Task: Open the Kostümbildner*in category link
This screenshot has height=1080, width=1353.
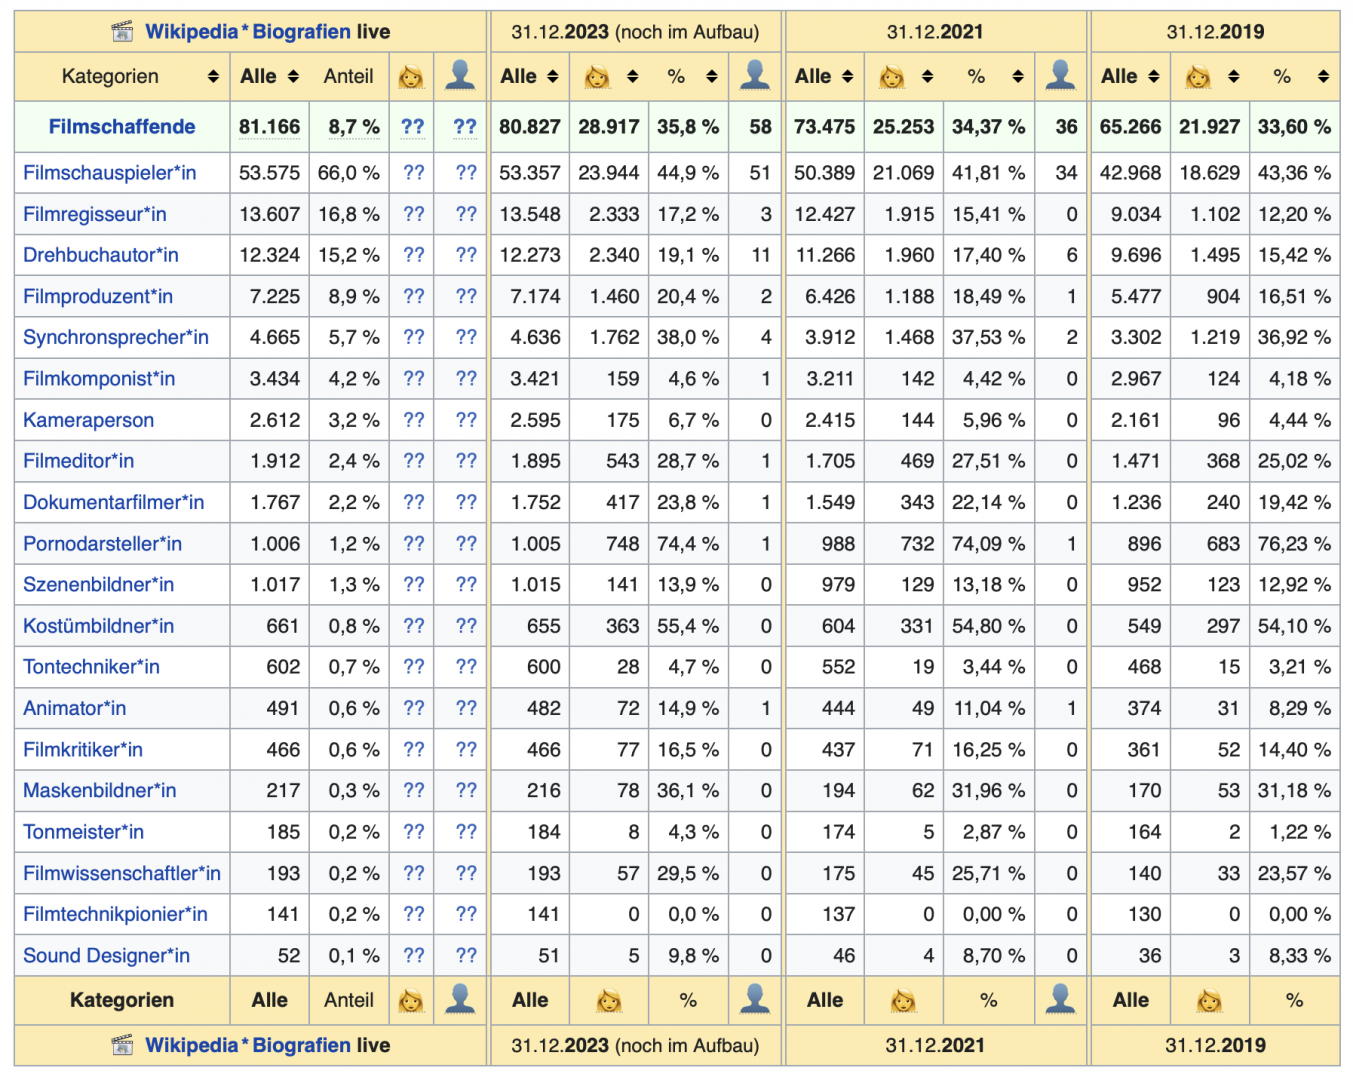Action: tap(98, 626)
